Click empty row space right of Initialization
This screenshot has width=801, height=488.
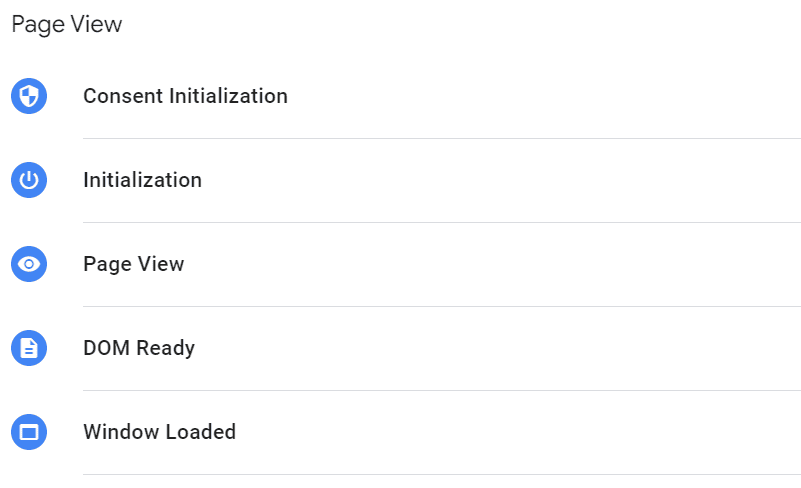pos(500,180)
